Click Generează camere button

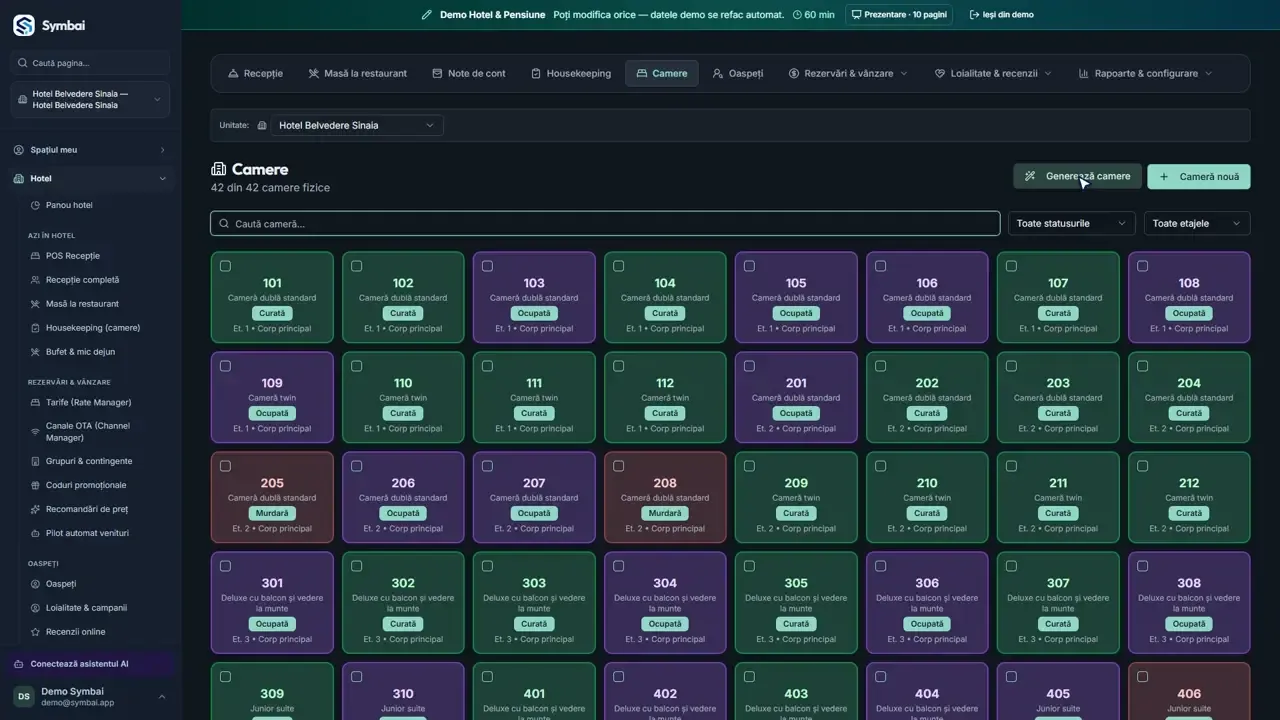click(x=1077, y=176)
